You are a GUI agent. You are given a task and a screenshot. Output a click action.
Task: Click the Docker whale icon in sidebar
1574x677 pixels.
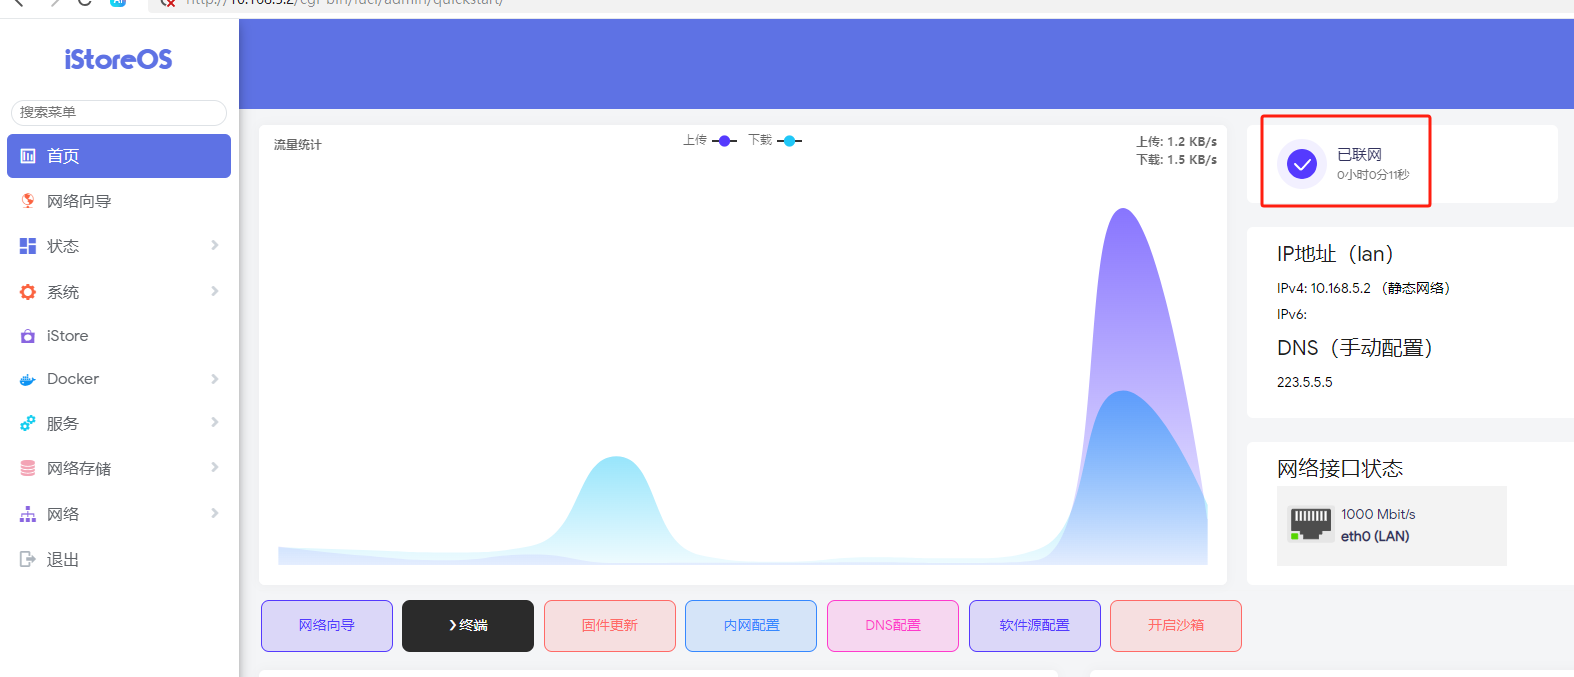point(28,380)
